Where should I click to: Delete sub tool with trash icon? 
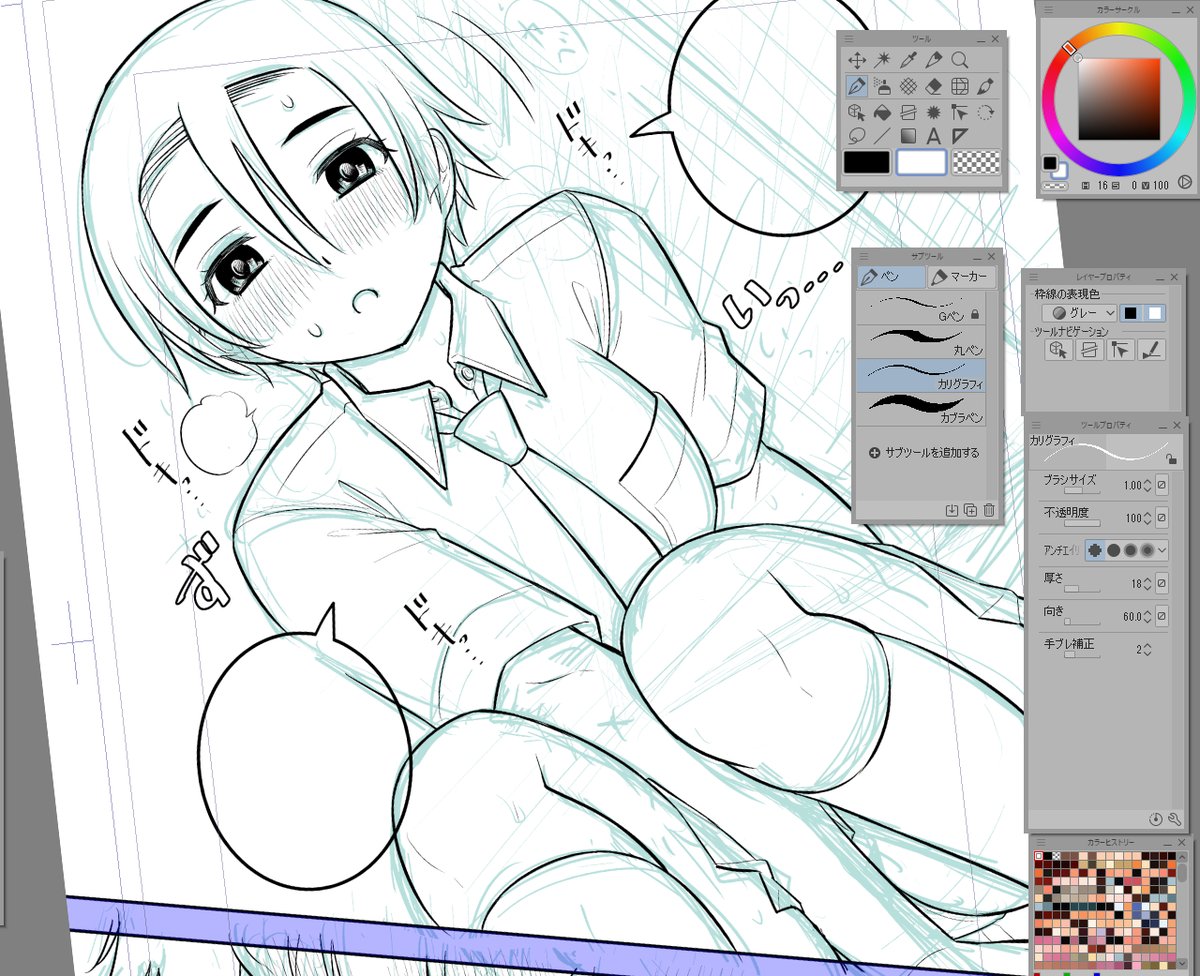click(989, 510)
